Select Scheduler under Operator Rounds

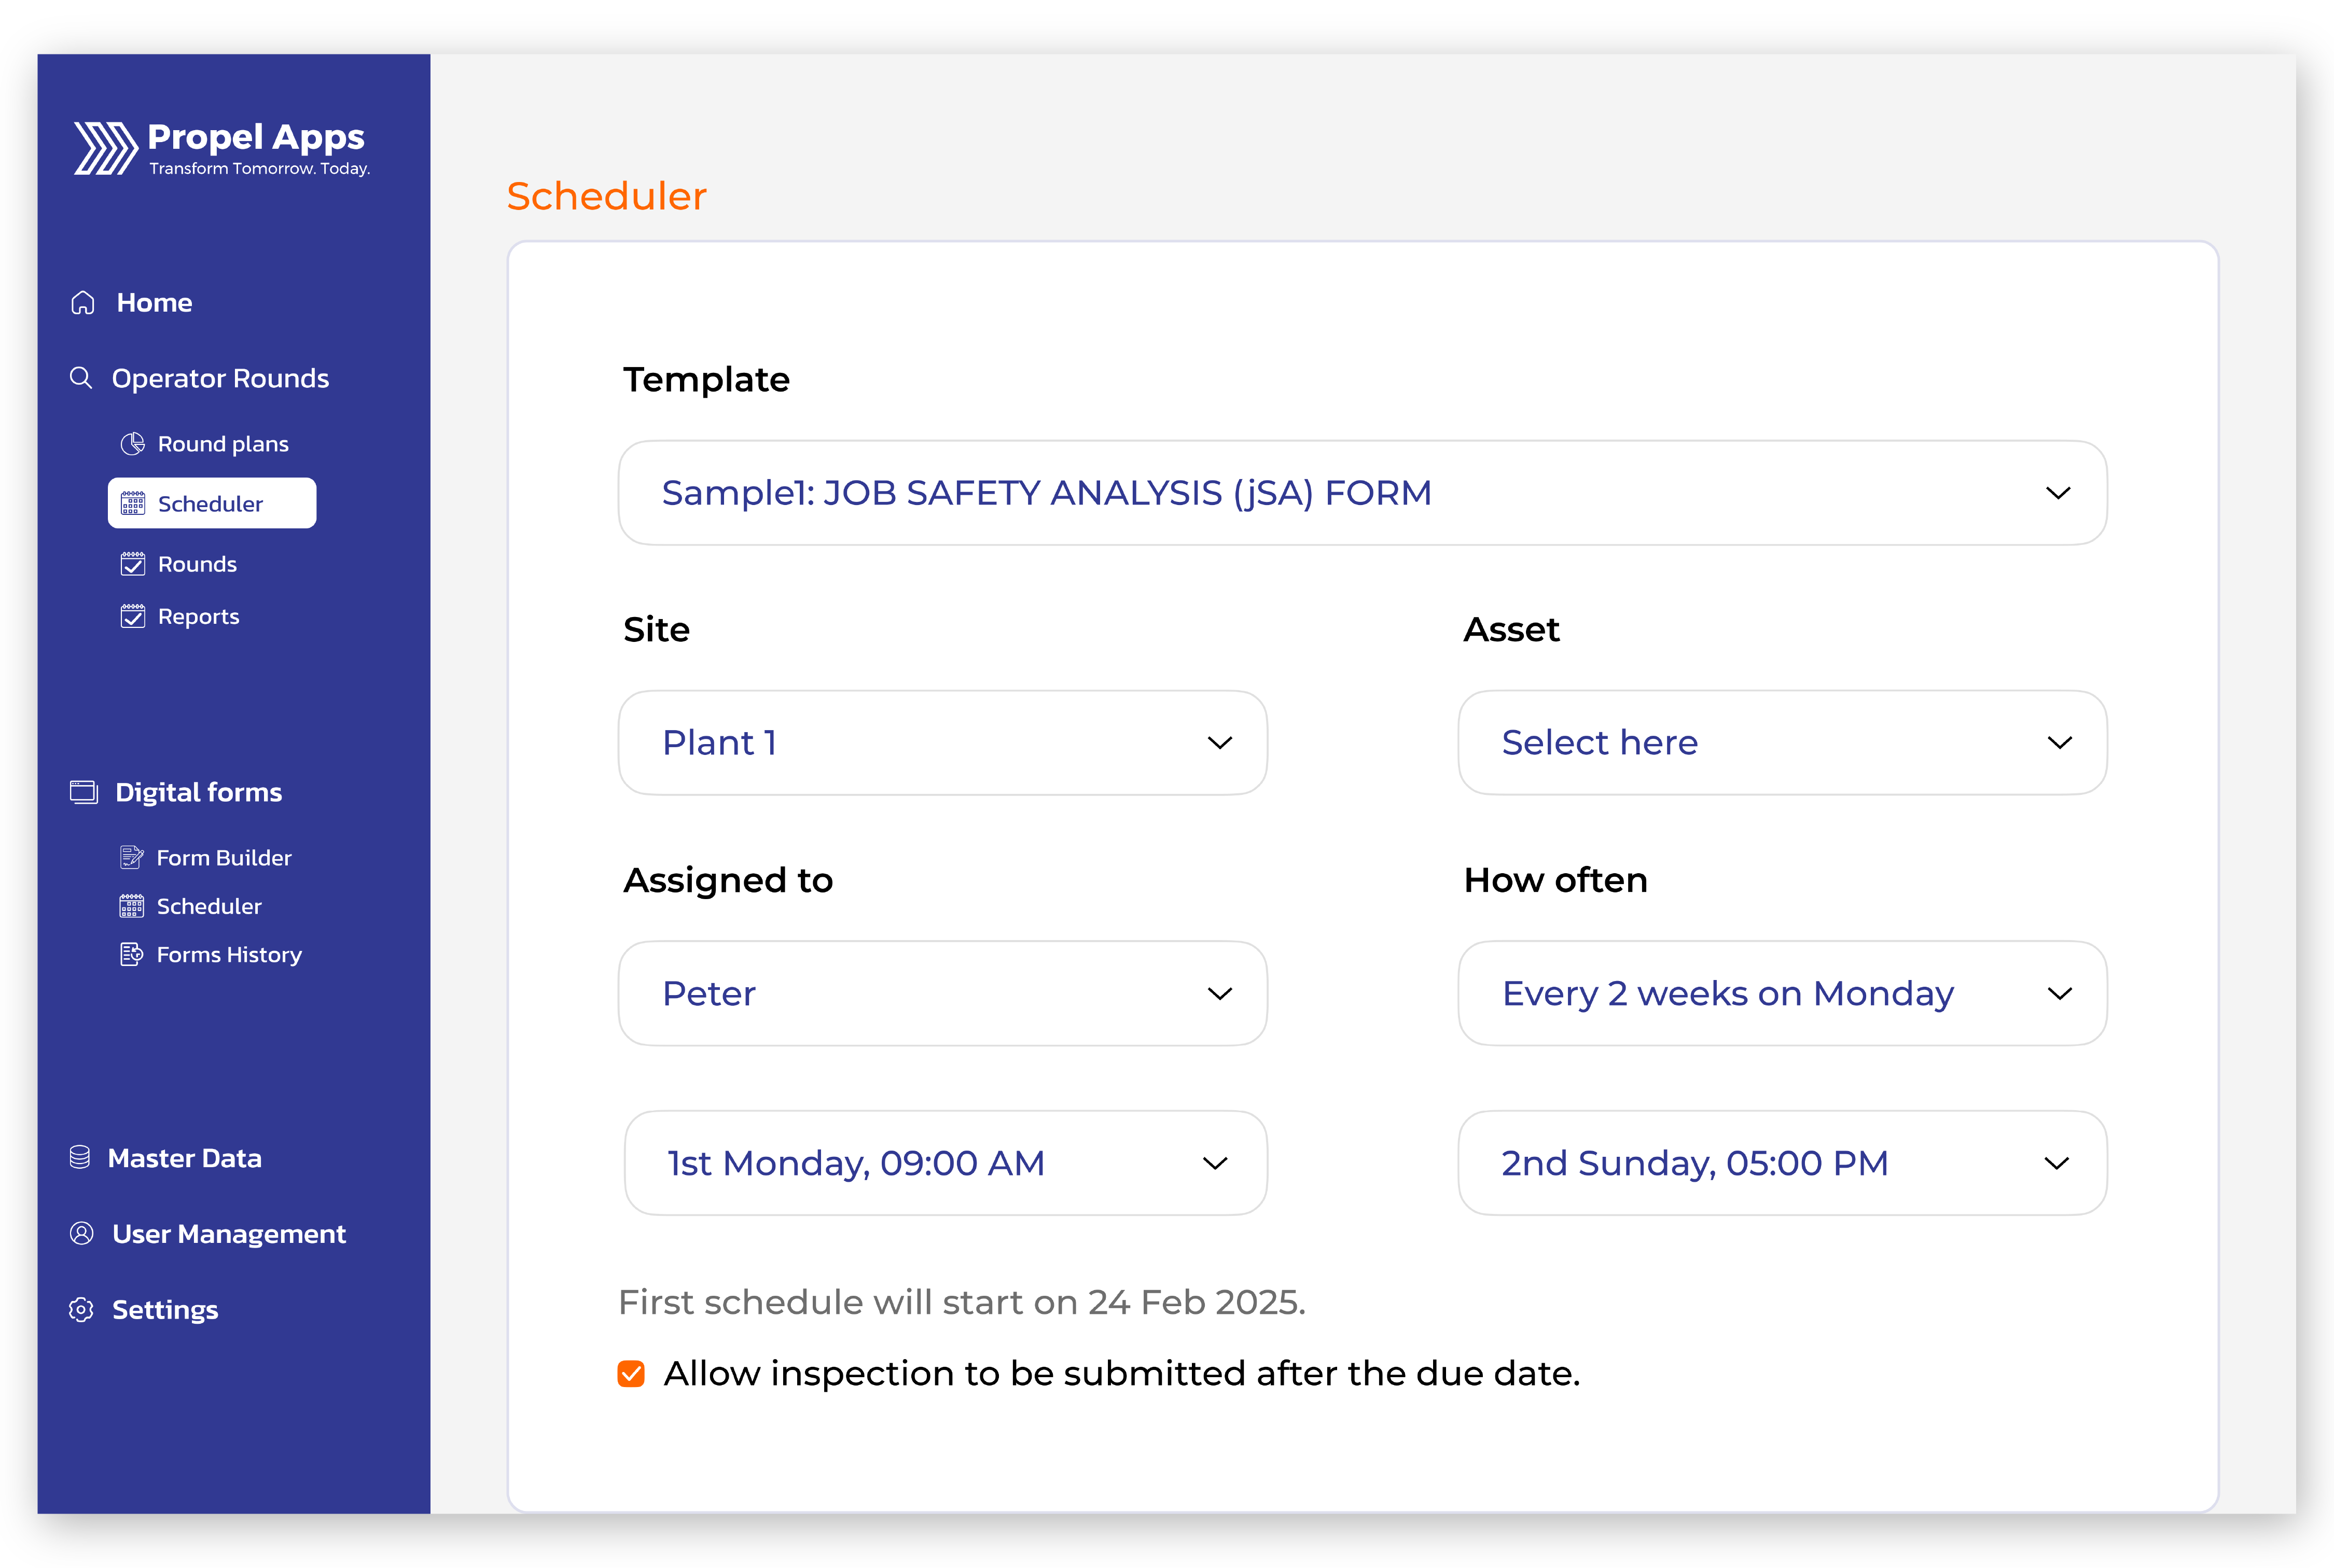212,503
